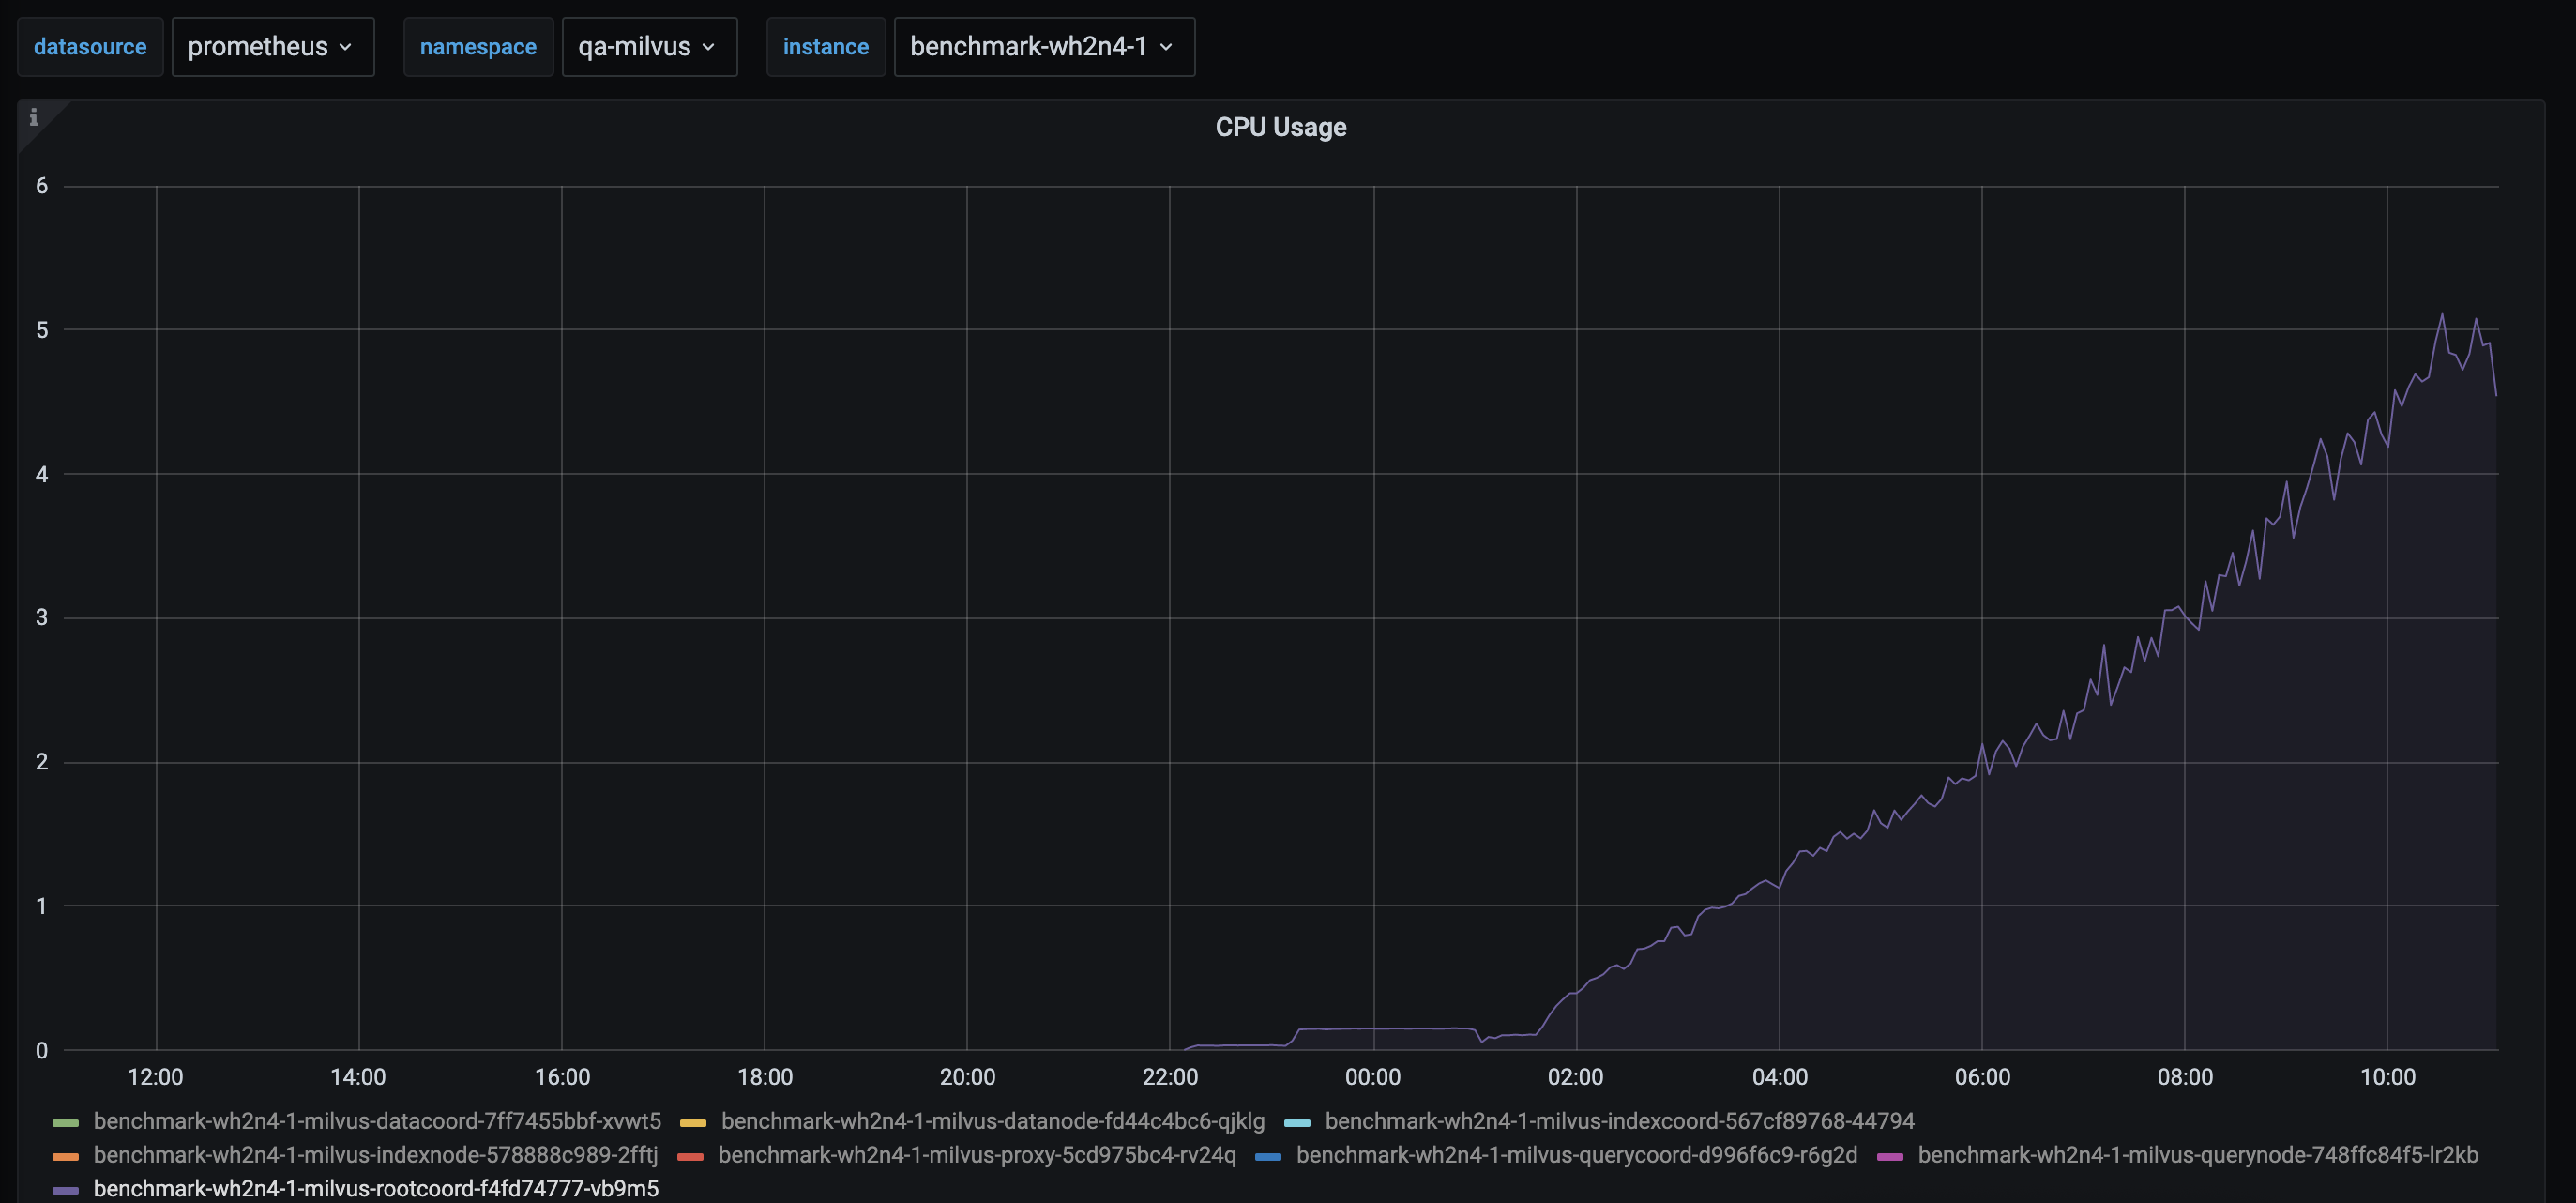This screenshot has height=1203, width=2576.
Task: Toggle visibility of the rootcoord series
Action: [x=374, y=1188]
